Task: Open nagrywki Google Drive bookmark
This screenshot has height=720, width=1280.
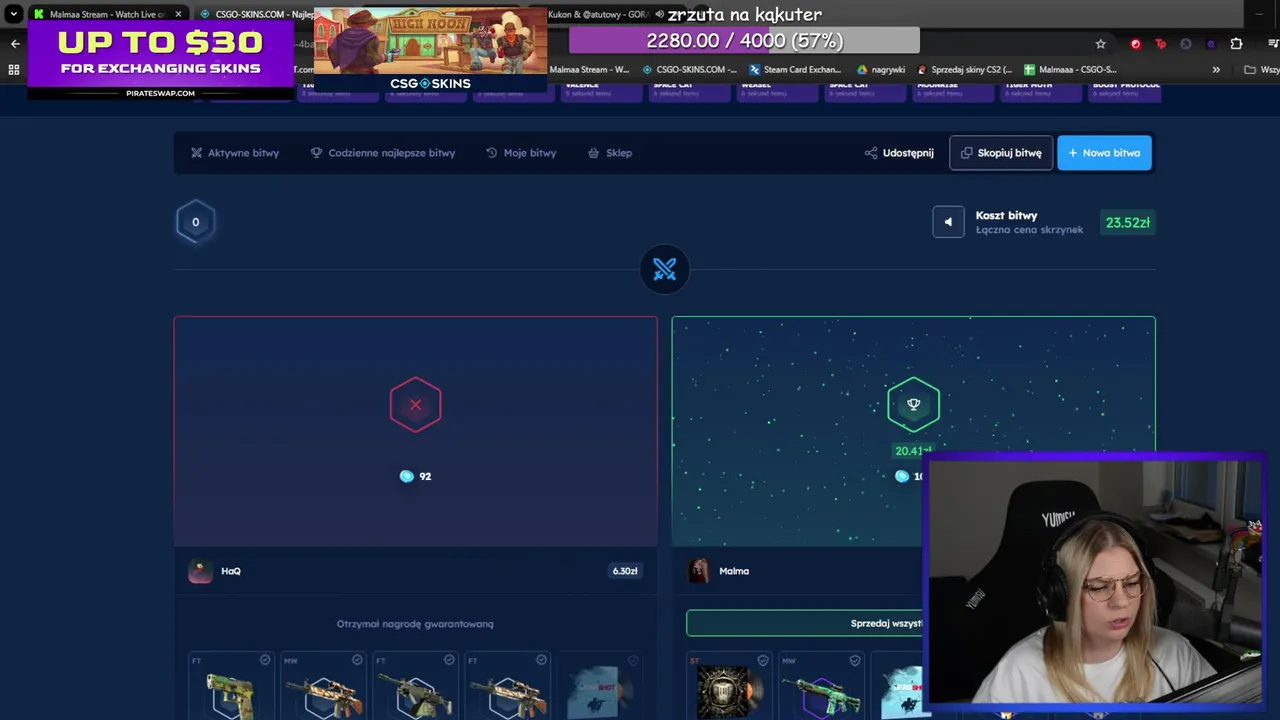Action: (x=881, y=70)
